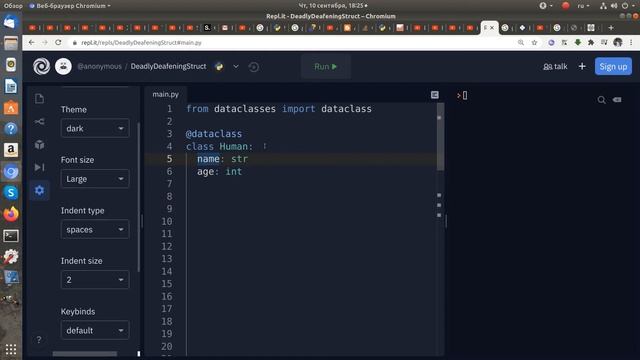Click the anonymous user avatar
This screenshot has height=360, width=640.
coord(63,66)
